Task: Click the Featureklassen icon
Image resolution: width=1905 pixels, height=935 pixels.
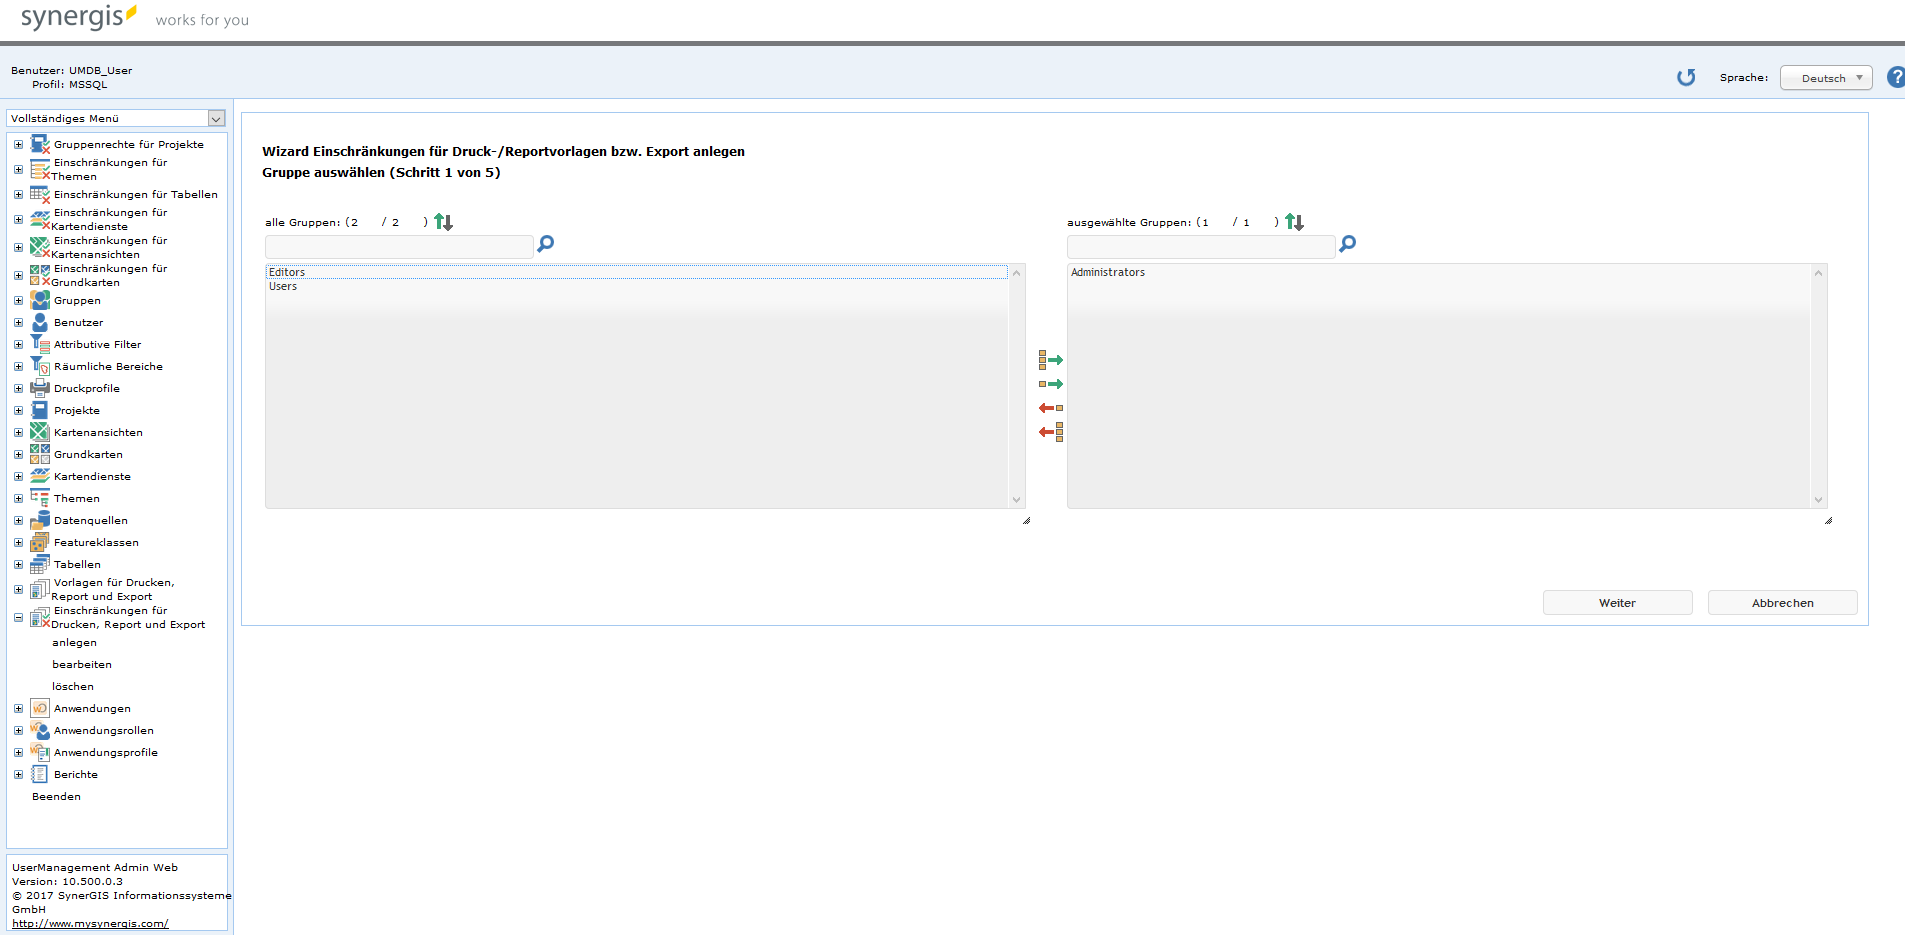Action: (40, 542)
